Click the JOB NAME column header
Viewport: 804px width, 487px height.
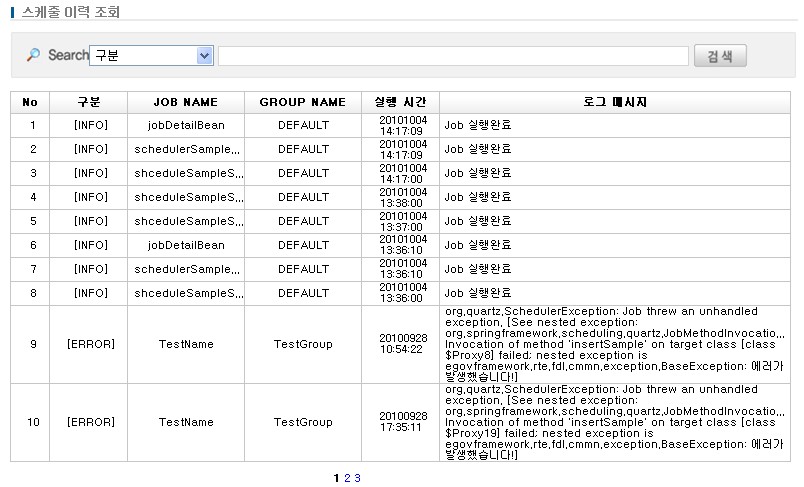pyautogui.click(x=185, y=102)
